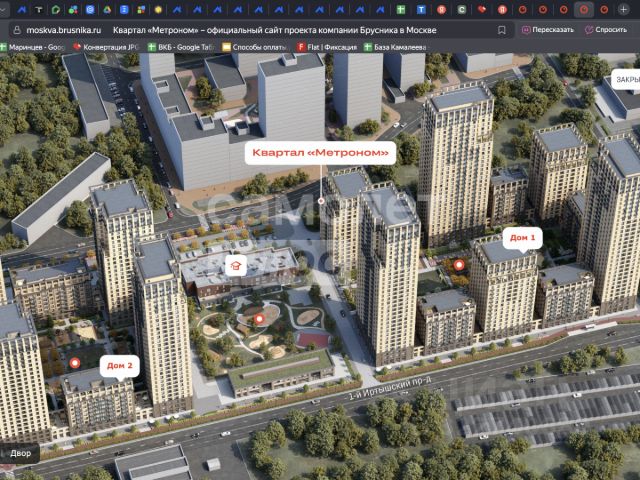
Task: Open the Flat | Фиксация bookmark
Action: (327, 47)
